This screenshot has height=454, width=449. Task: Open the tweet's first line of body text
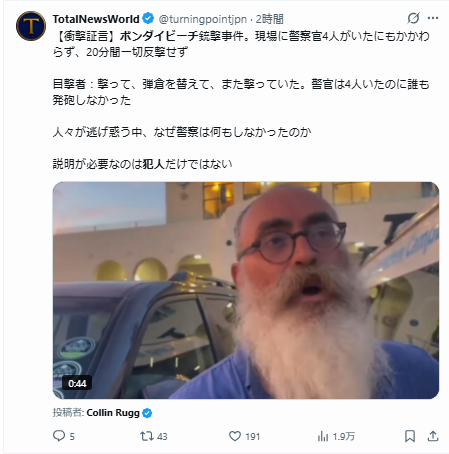coord(241,36)
